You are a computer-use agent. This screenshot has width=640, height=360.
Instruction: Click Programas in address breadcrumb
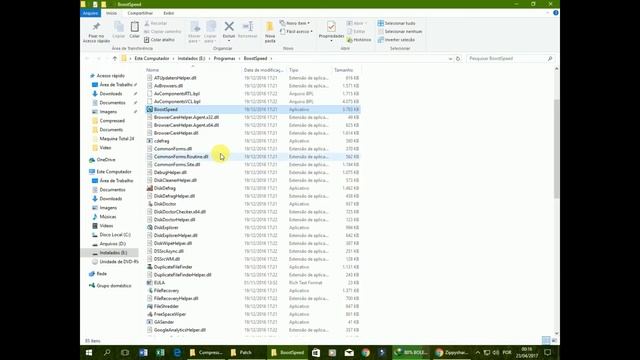(224, 58)
